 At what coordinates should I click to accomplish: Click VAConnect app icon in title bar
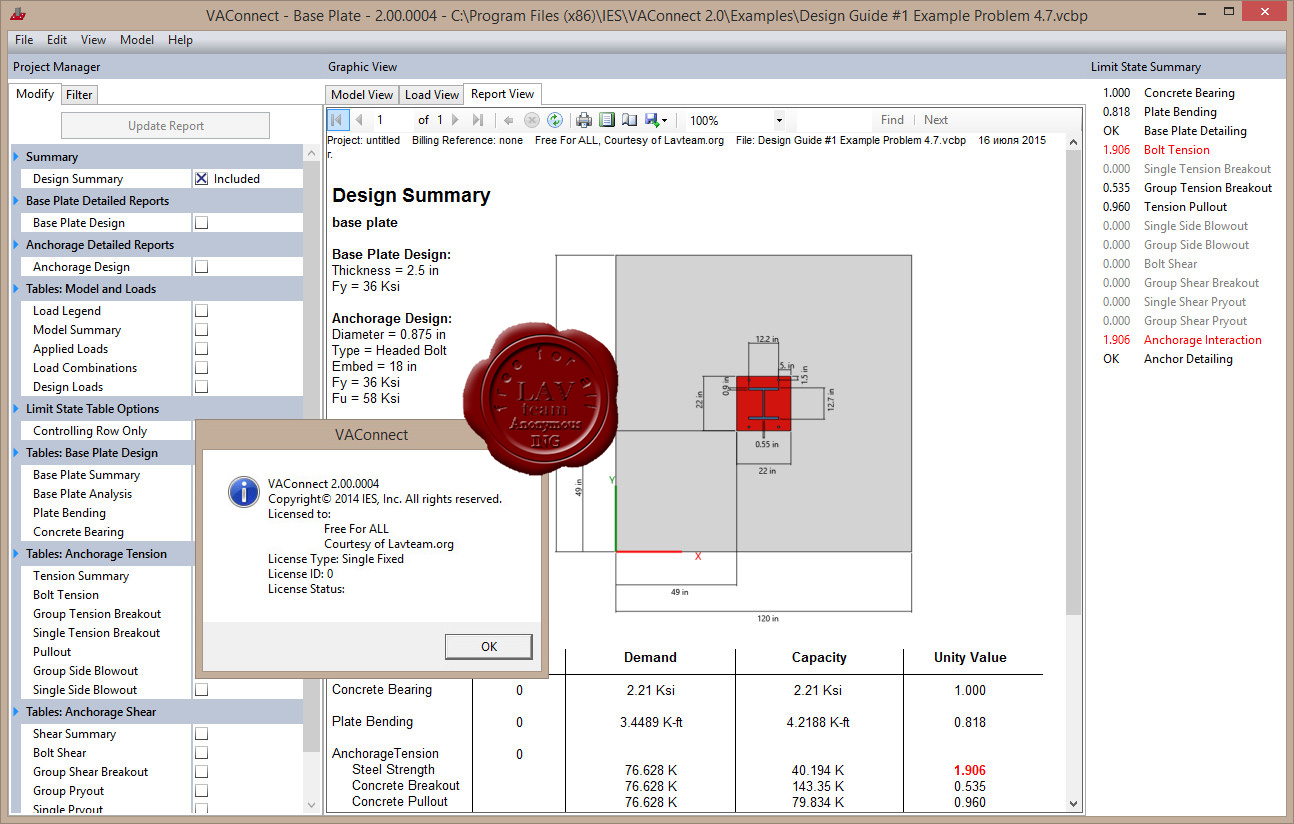click(16, 15)
